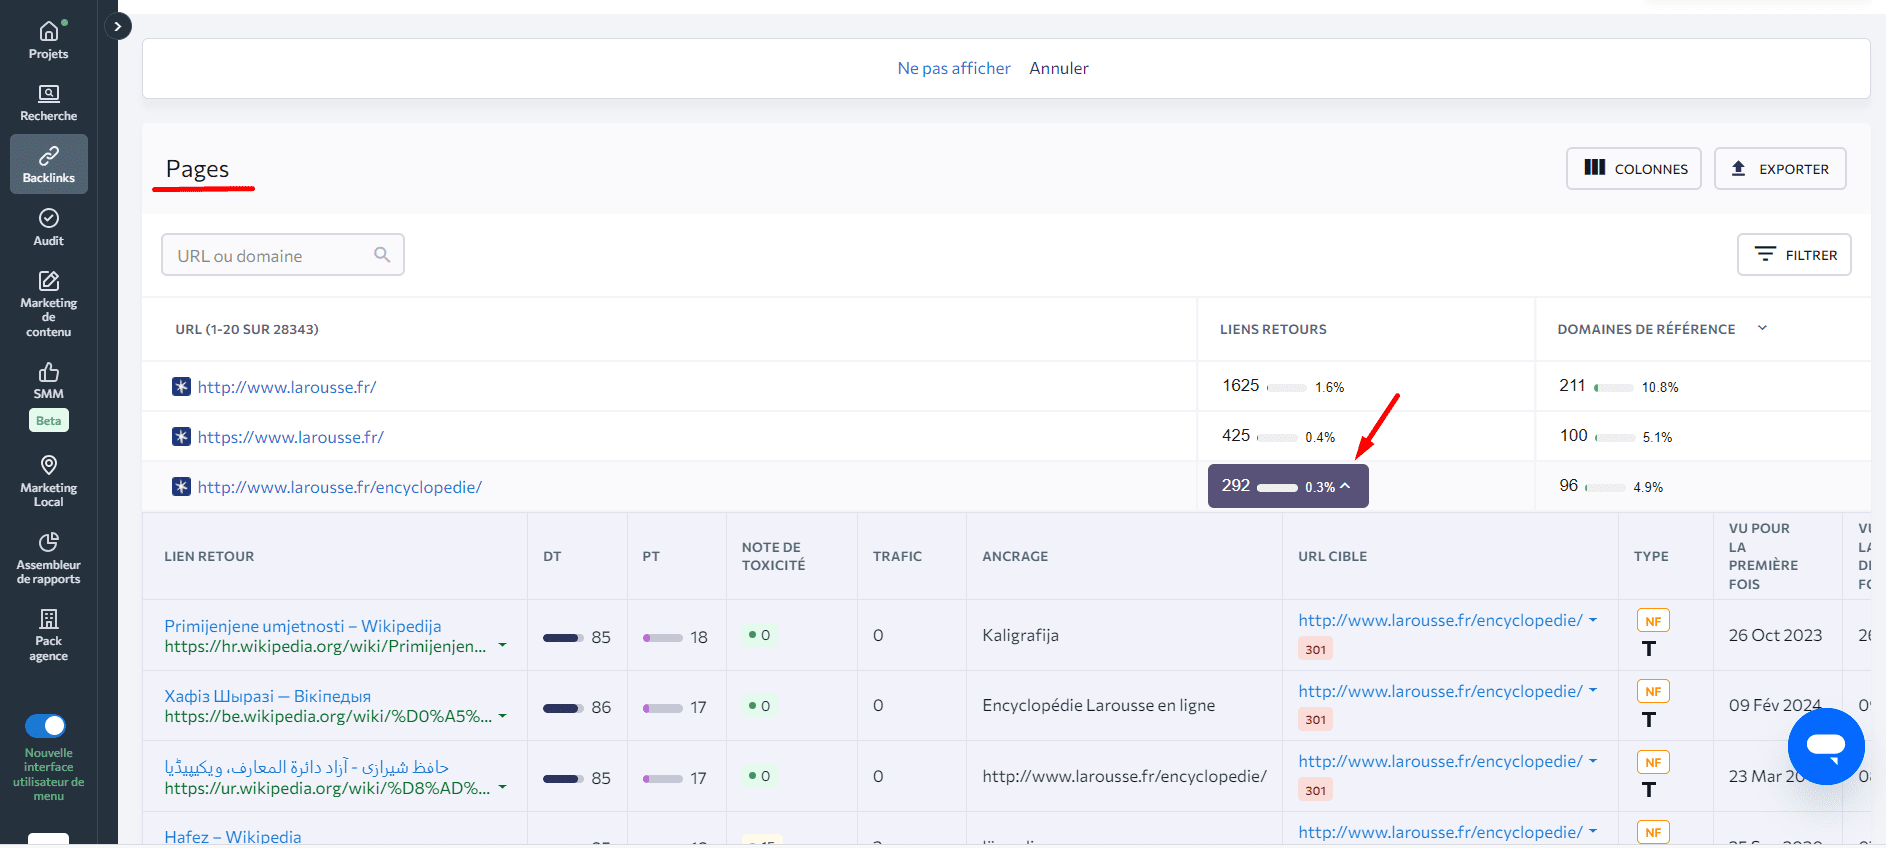Screen dimensions: 1886x848
Task: Open Assembleur de rapports in sidebar
Action: point(48,558)
